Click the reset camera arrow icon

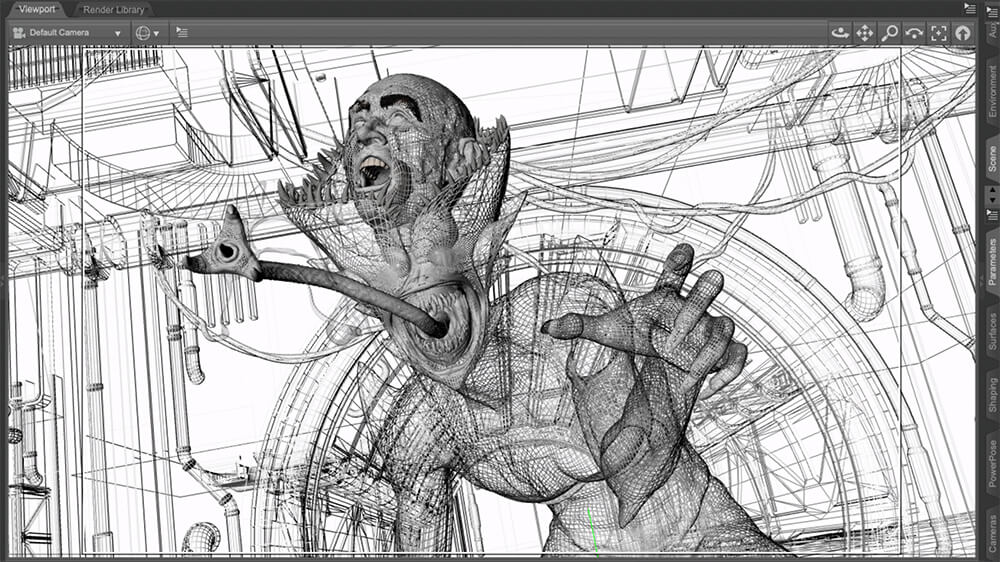pos(963,33)
